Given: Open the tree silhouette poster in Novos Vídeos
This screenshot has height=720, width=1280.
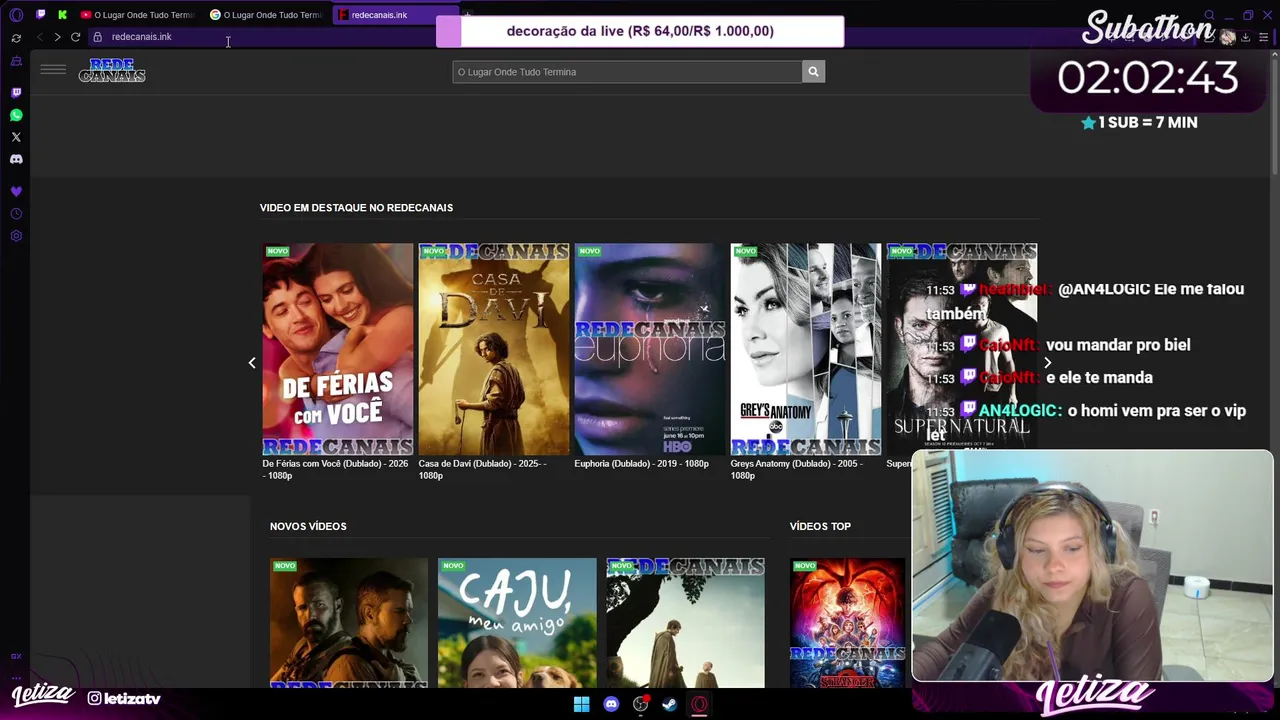Looking at the screenshot, I should 685,623.
